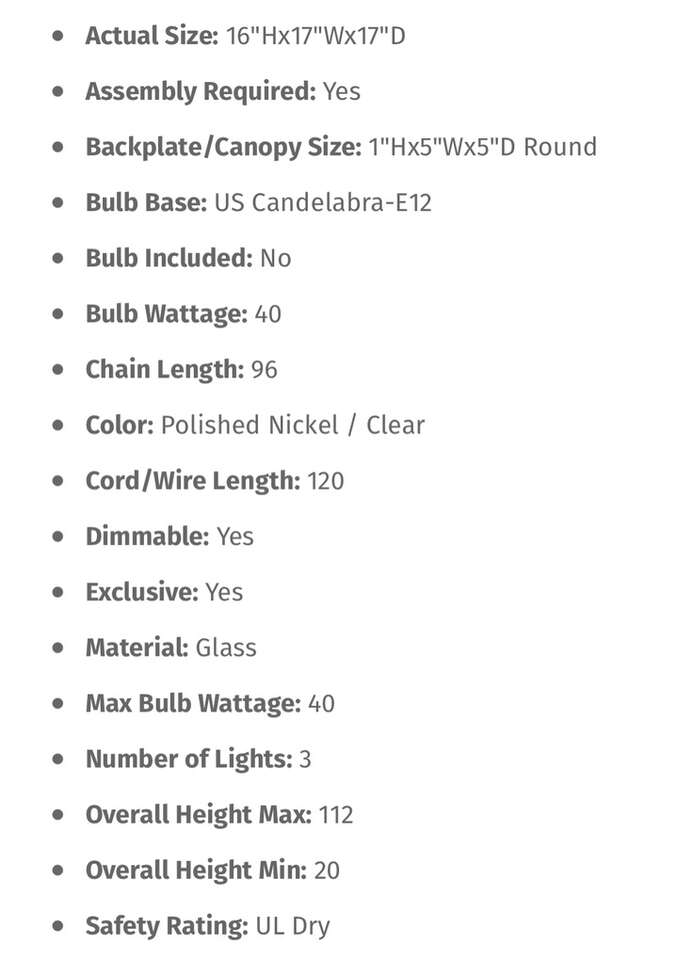
Task: Click the "Color" specification label
Action: (x=119, y=425)
